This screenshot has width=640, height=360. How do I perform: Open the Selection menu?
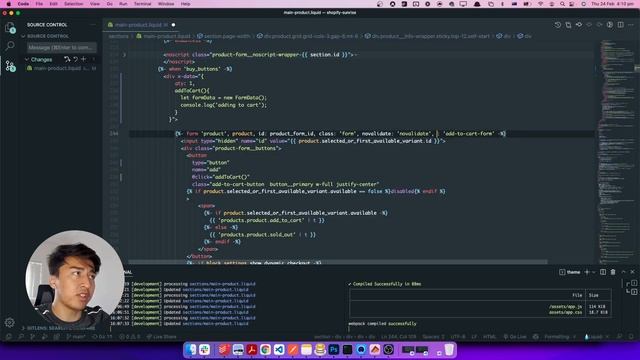click(73, 4)
